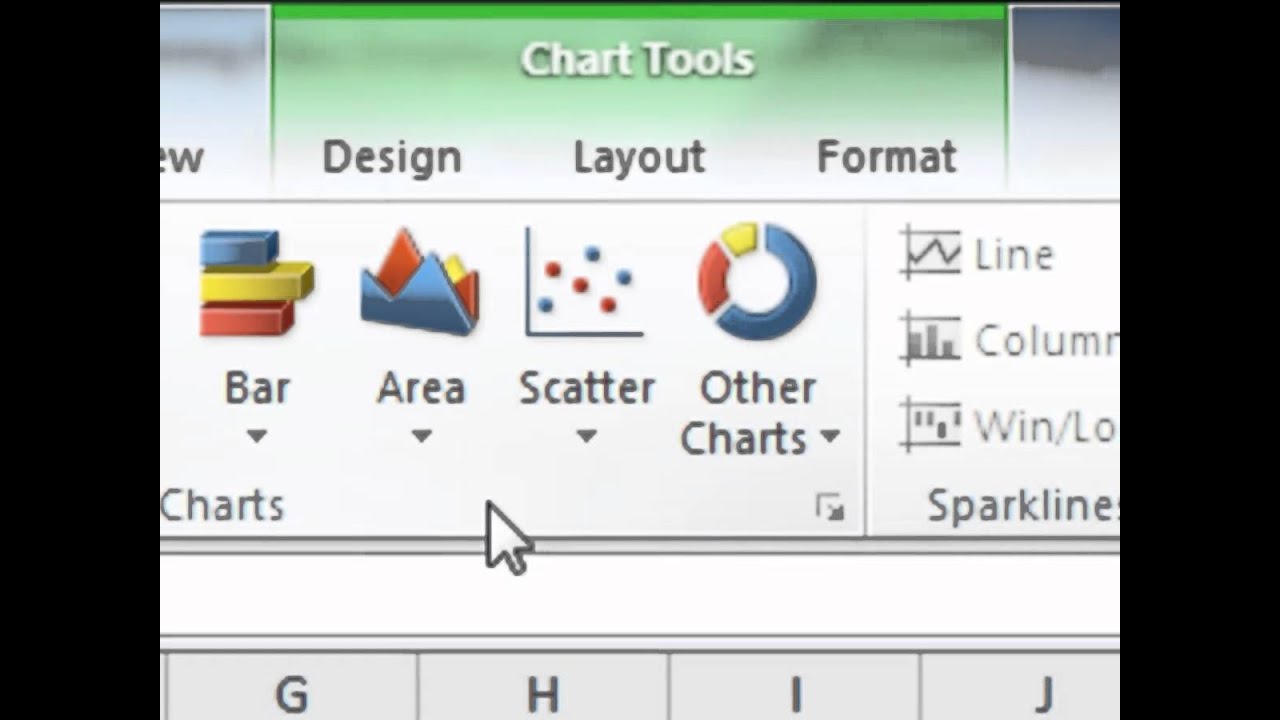Expand the Area chart dropdown arrow

pos(421,436)
